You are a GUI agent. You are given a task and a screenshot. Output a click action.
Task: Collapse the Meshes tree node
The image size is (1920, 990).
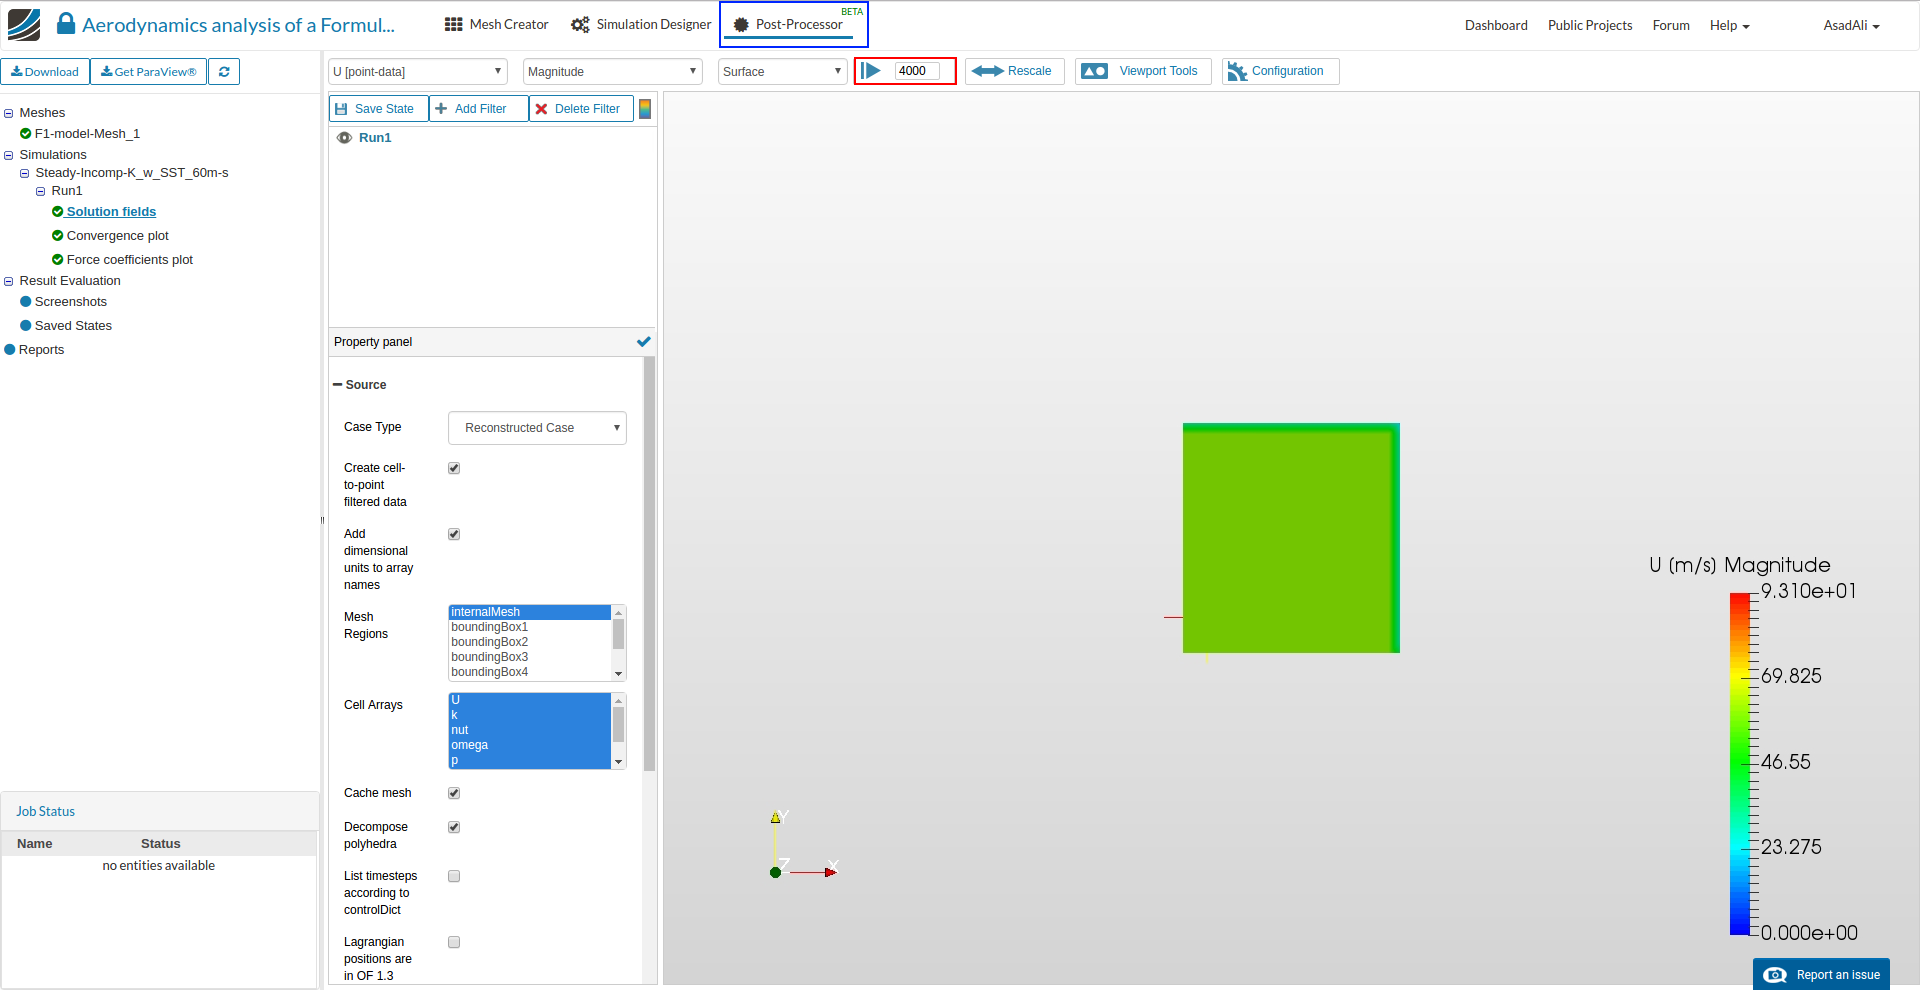pos(9,114)
